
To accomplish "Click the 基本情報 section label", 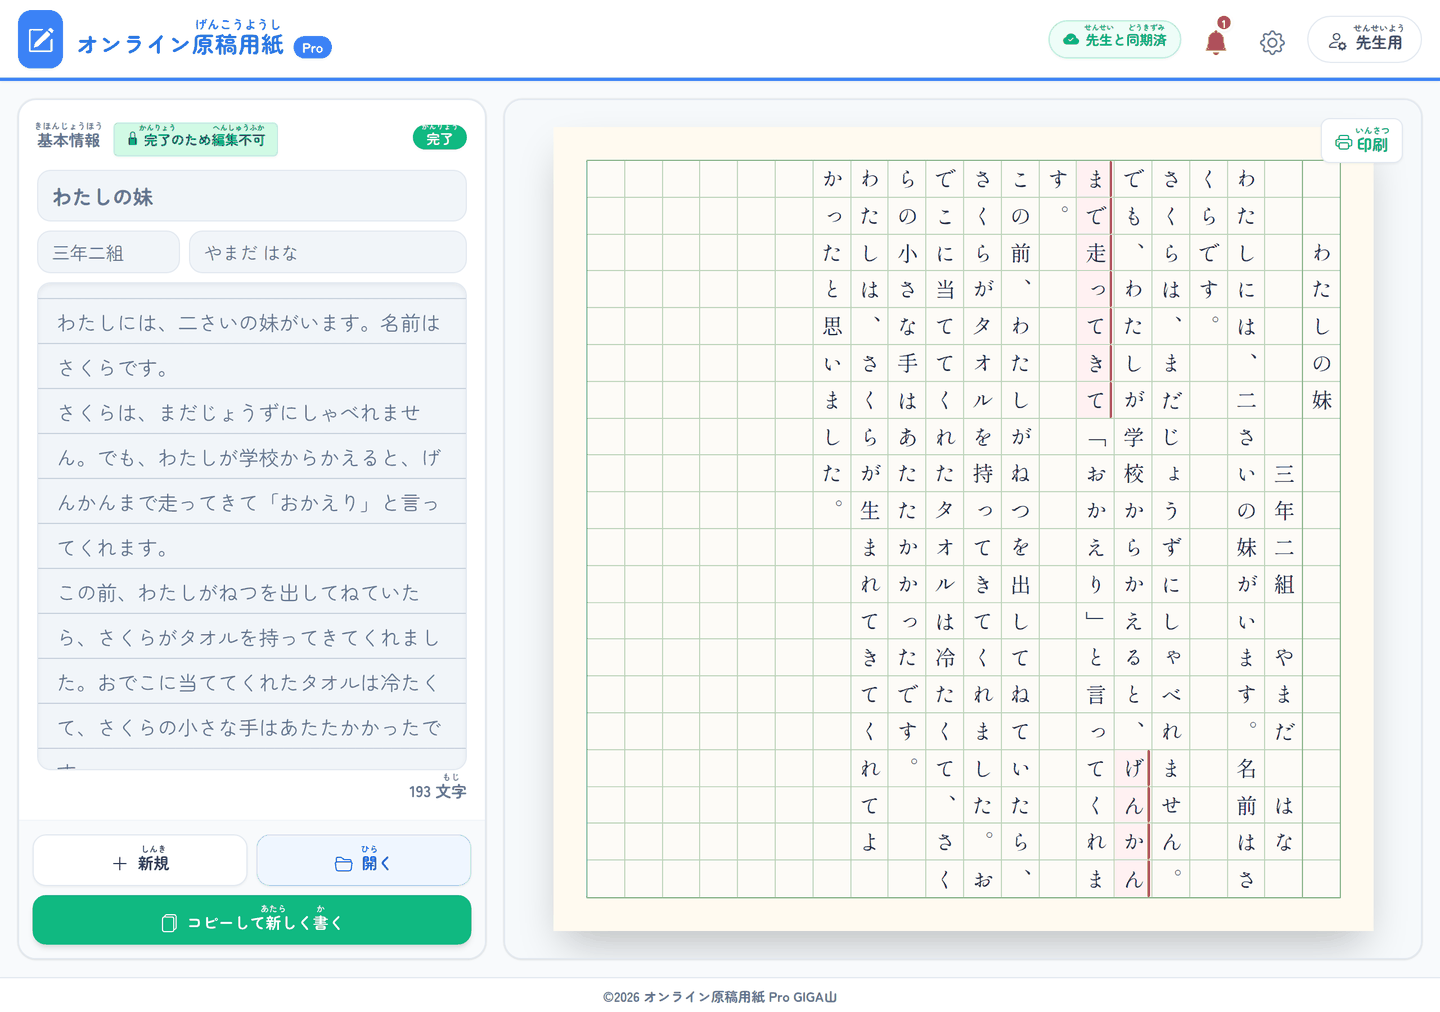I will (x=69, y=136).
